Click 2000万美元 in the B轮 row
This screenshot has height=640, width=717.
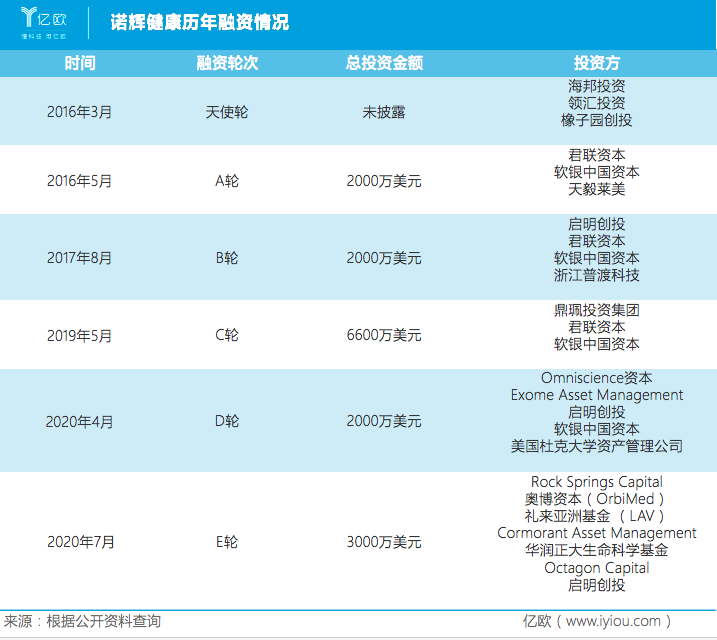pyautogui.click(x=384, y=258)
